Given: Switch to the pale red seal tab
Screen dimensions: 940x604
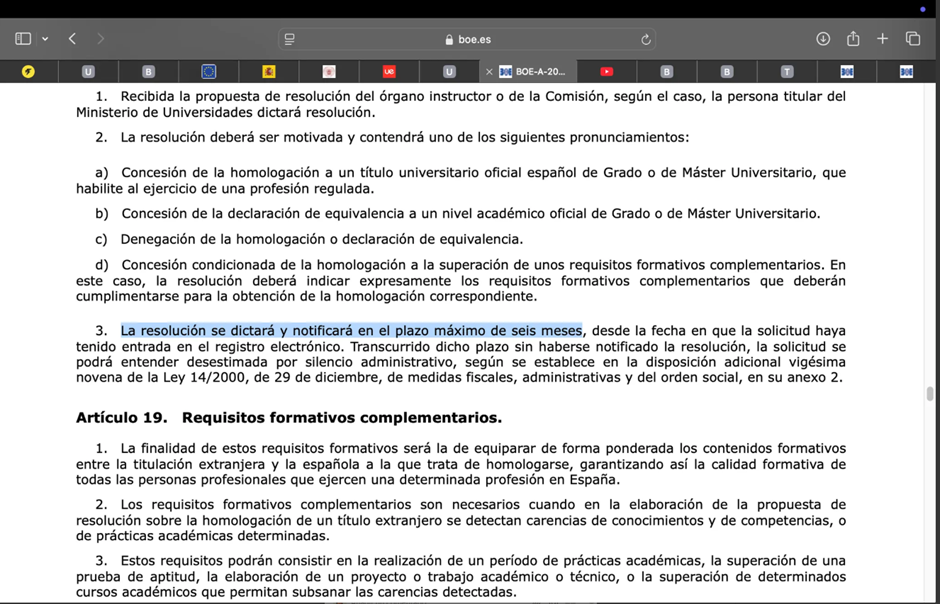Looking at the screenshot, I should tap(329, 72).
